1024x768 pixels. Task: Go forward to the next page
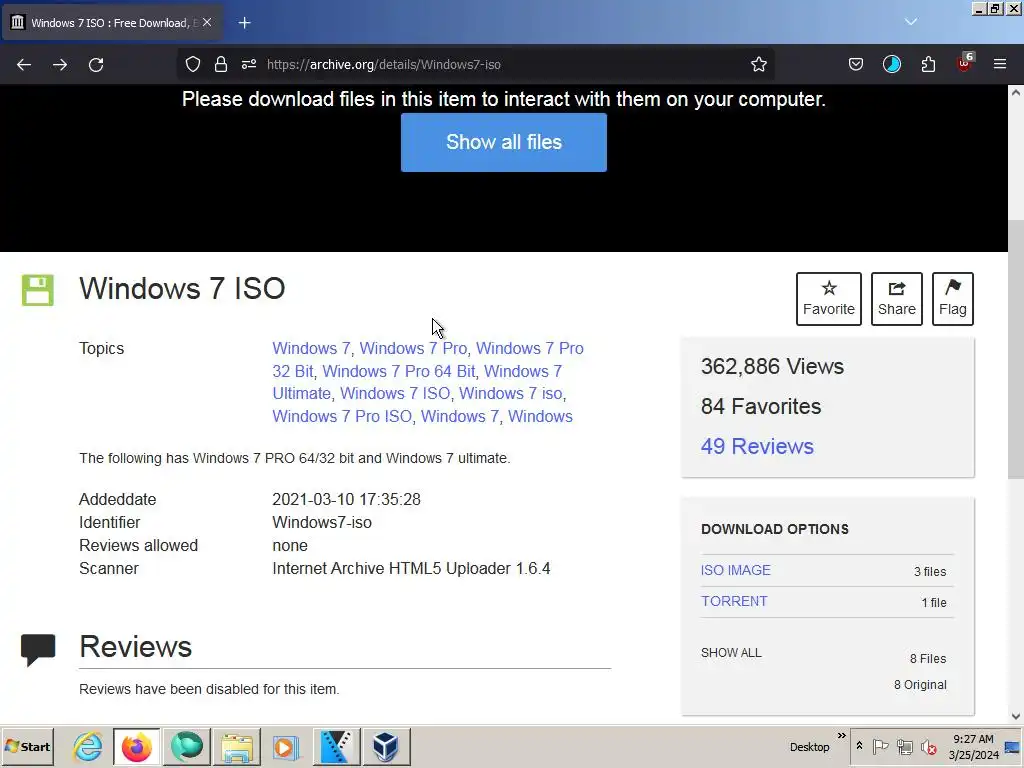60,65
